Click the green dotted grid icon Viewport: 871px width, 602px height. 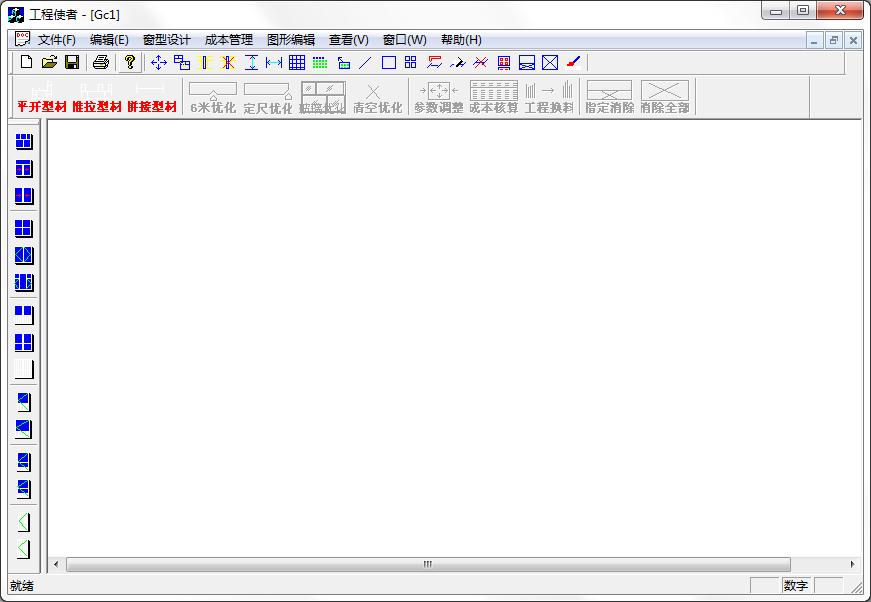click(320, 62)
